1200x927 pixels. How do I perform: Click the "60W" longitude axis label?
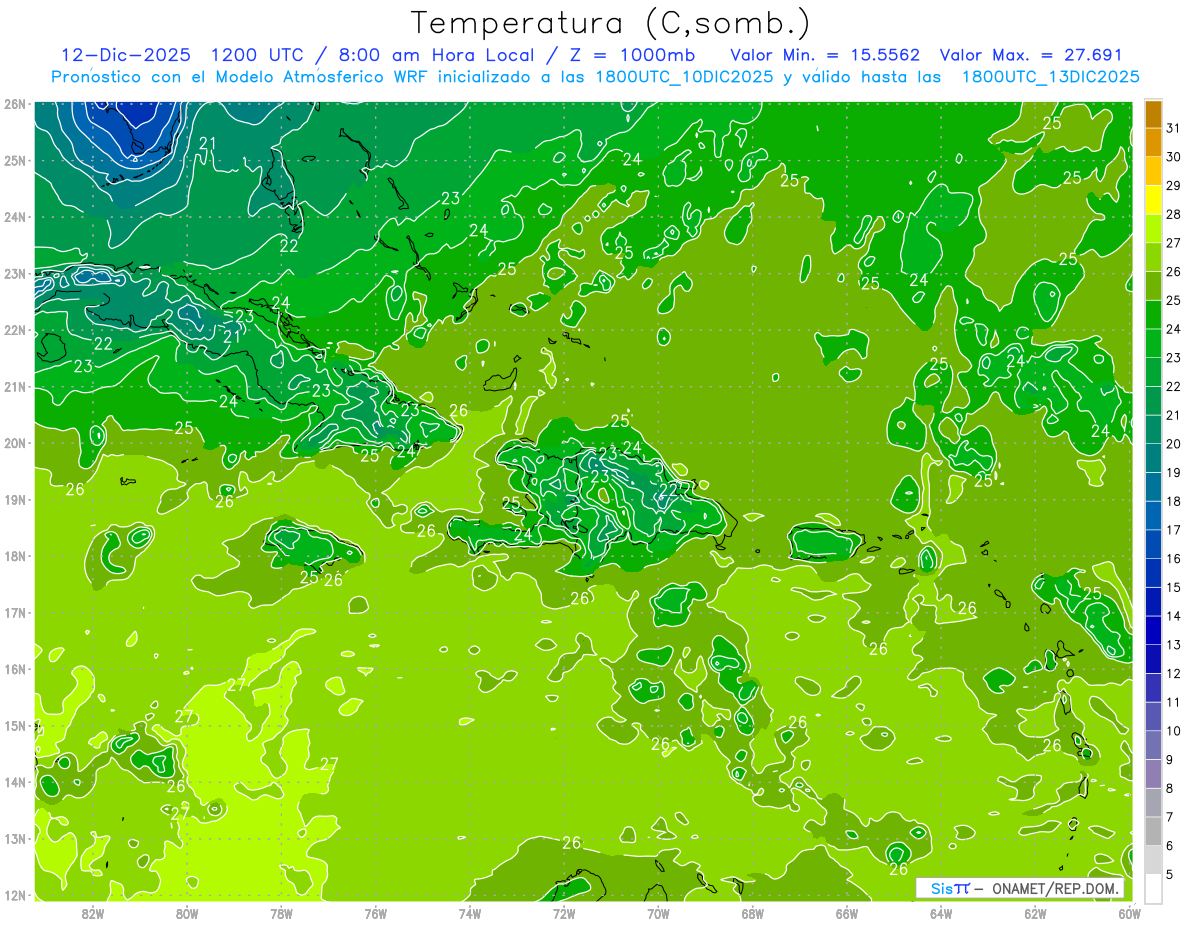point(1129,913)
